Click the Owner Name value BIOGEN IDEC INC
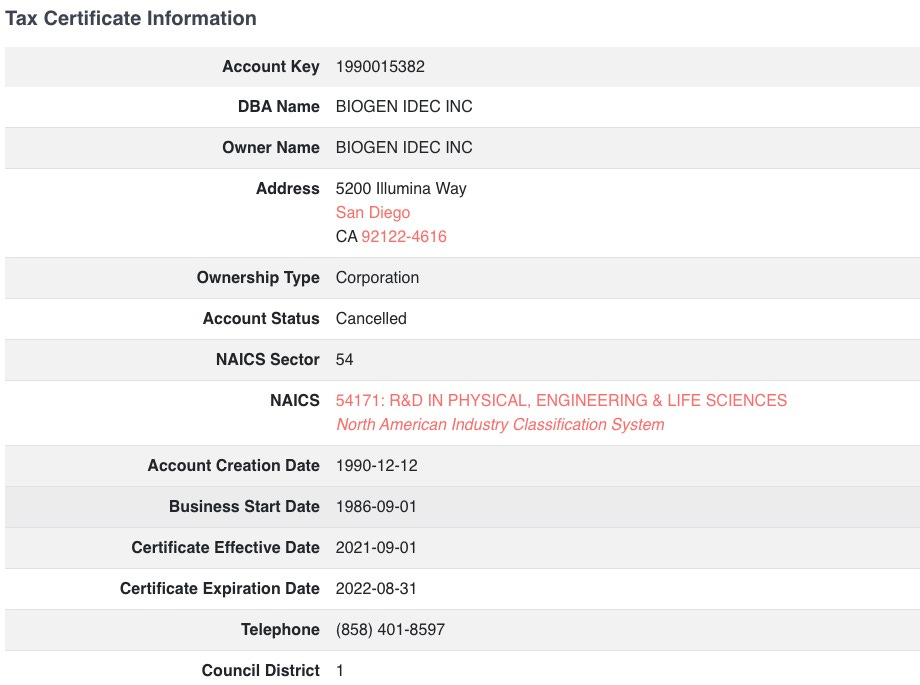 pyautogui.click(x=404, y=147)
